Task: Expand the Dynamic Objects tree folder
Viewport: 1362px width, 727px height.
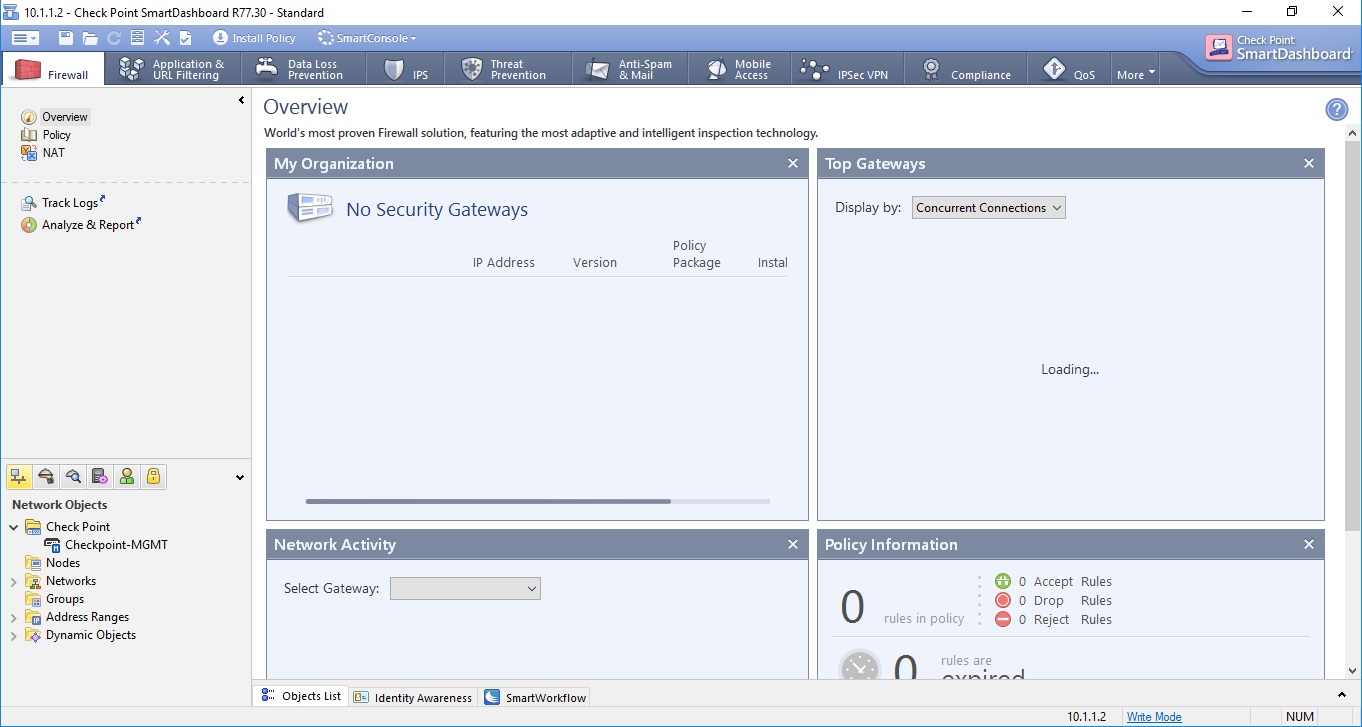Action: (13, 635)
